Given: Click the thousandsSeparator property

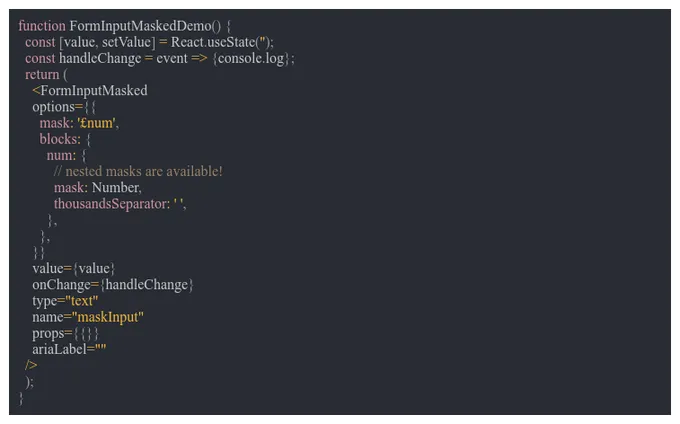Looking at the screenshot, I should pos(112,204).
